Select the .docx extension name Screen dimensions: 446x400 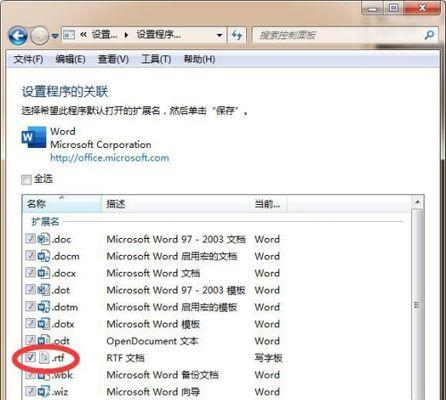(64, 273)
